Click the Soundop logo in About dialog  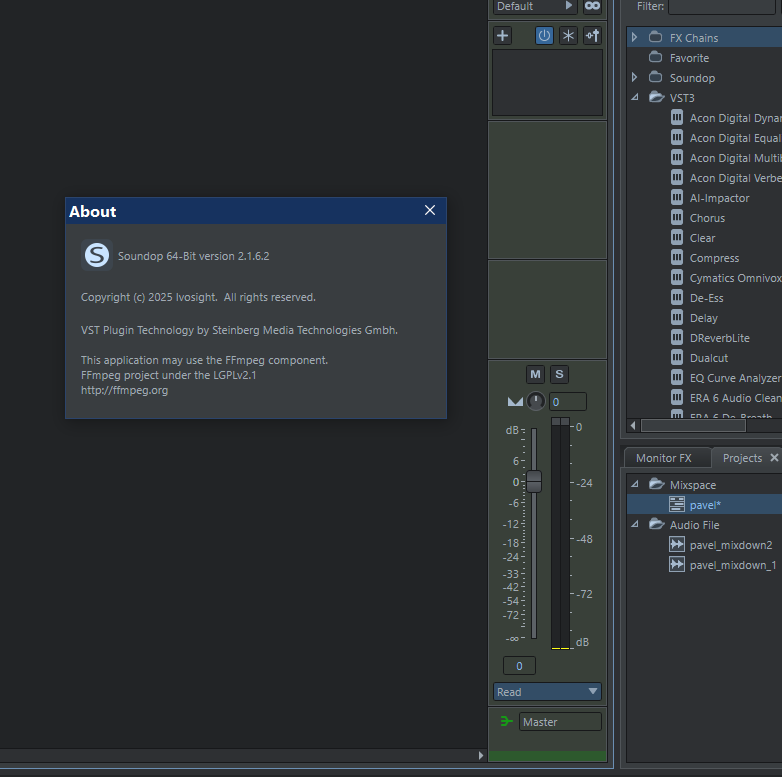(97, 255)
